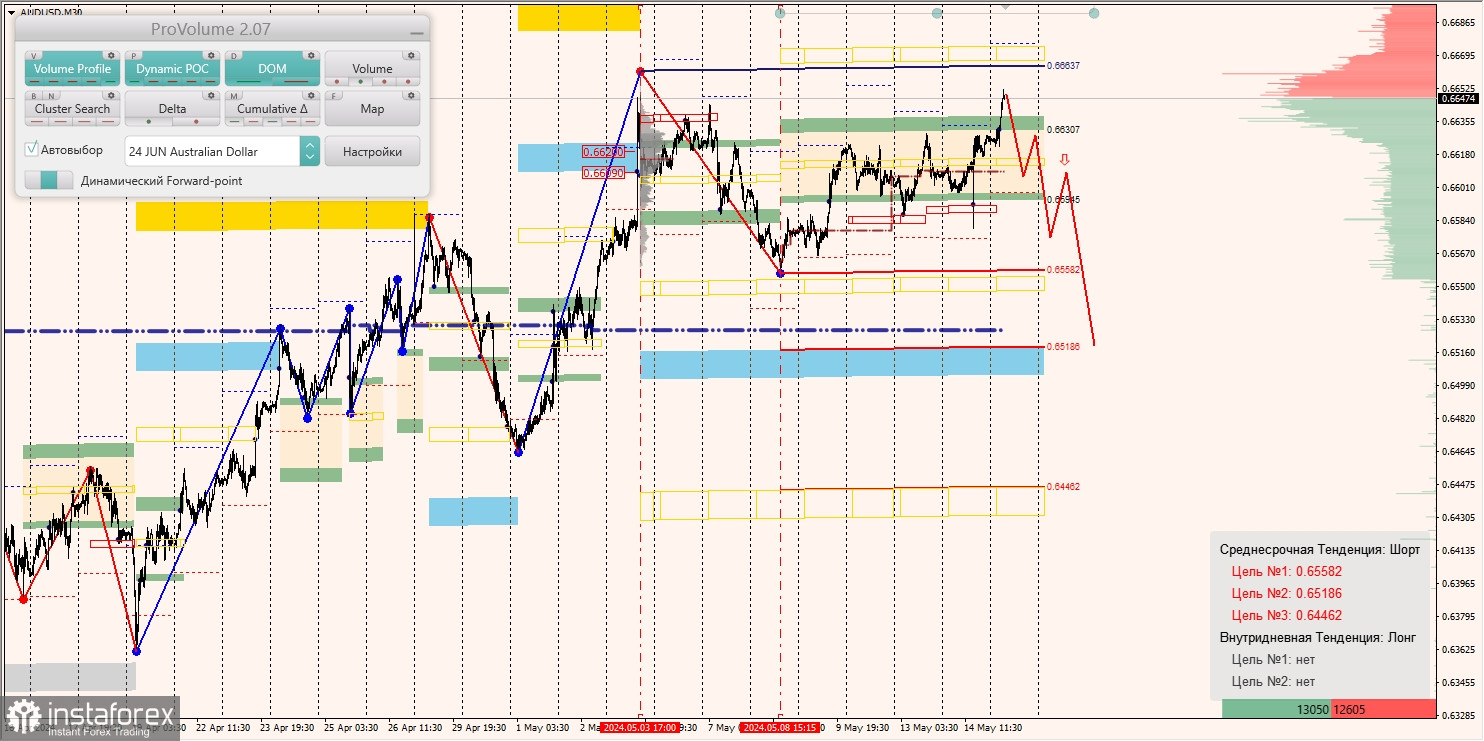The height and width of the screenshot is (741, 1484).
Task: Click Внутридневная Тенденция: Лонг text
Action: (1318, 637)
